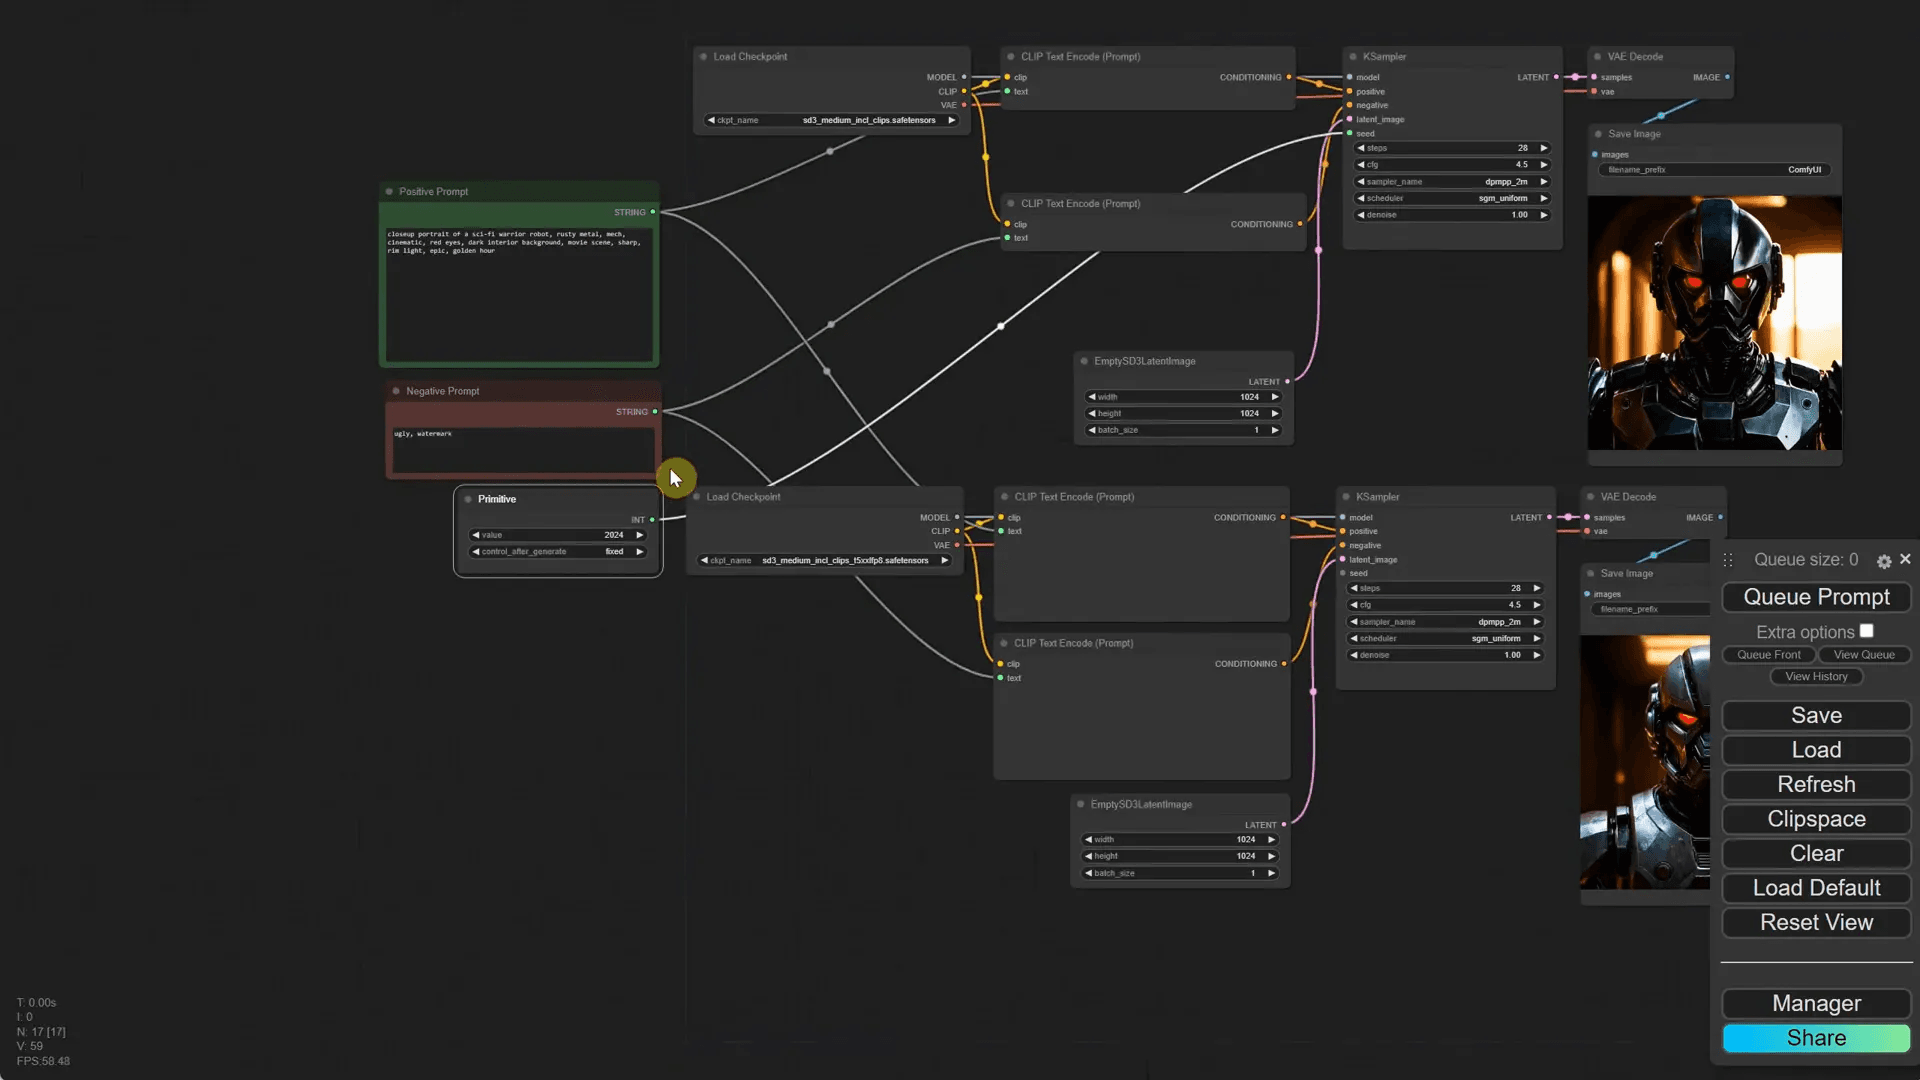1920x1080 pixels.
Task: Open the ComfyUI Manager
Action: pos(1816,1003)
